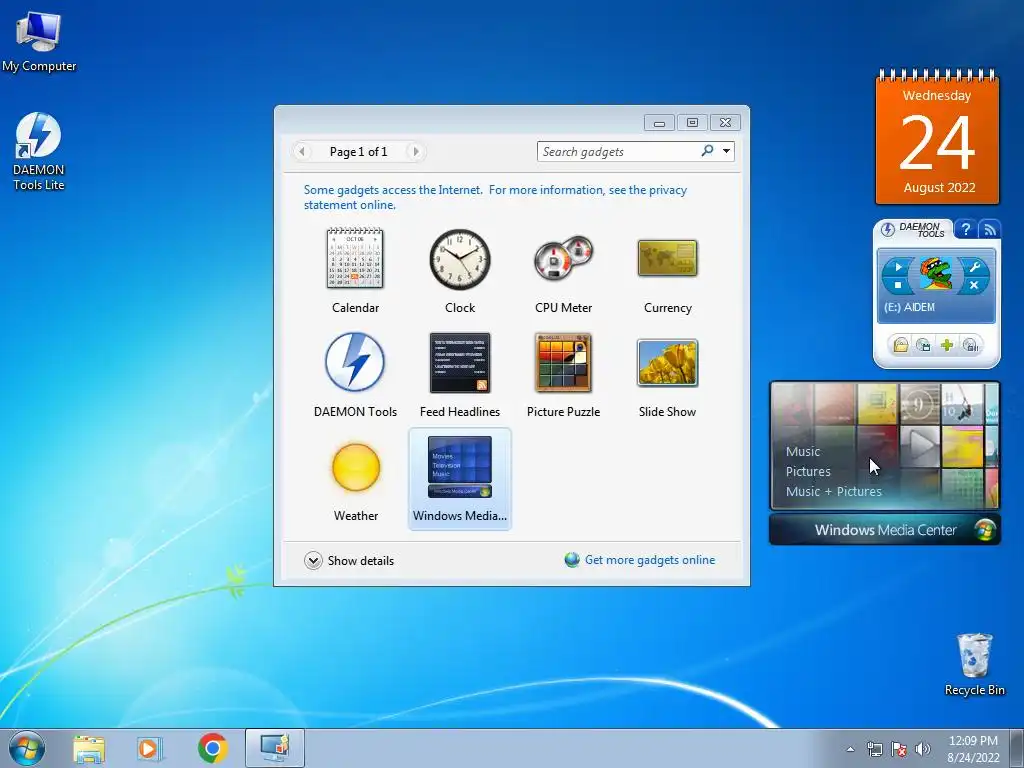Click the DAEMON Tools gadget play/mount button
Viewport: 1024px width, 768px height.
point(898,266)
